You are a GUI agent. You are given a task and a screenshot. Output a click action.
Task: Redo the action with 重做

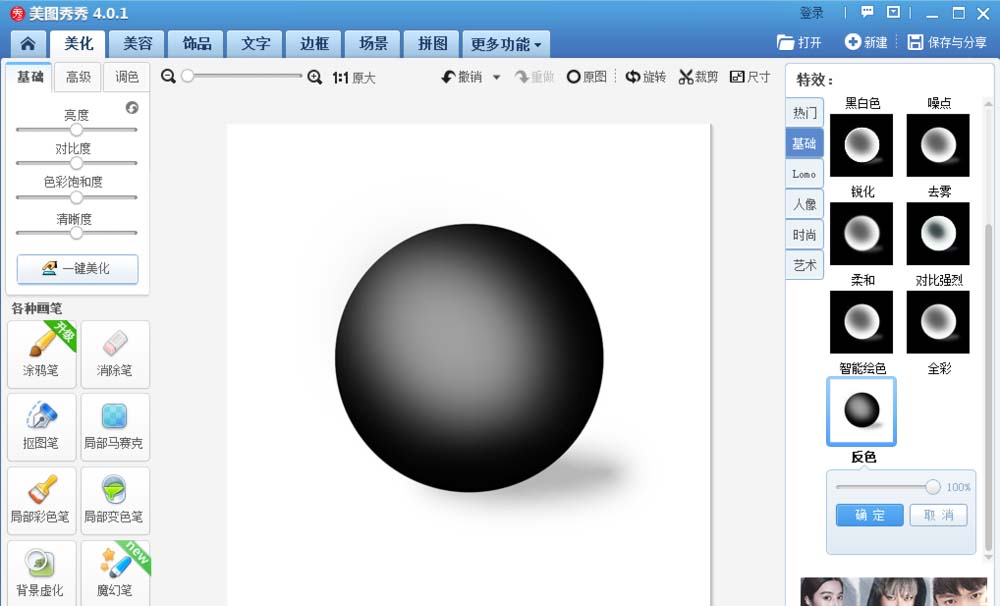pyautogui.click(x=534, y=77)
